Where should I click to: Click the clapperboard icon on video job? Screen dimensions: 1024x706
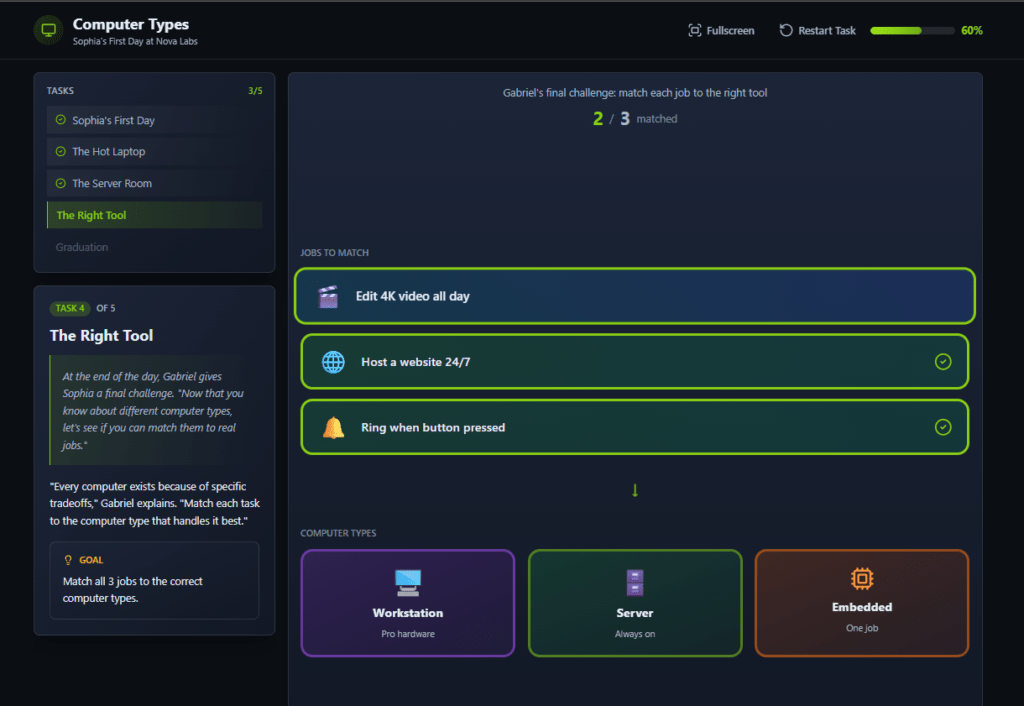(x=328, y=297)
